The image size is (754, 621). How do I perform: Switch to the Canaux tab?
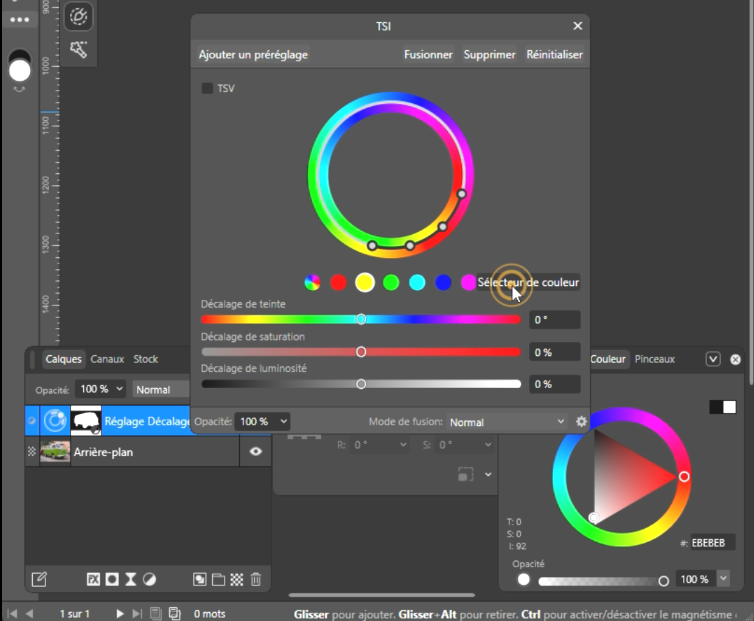tap(107, 359)
